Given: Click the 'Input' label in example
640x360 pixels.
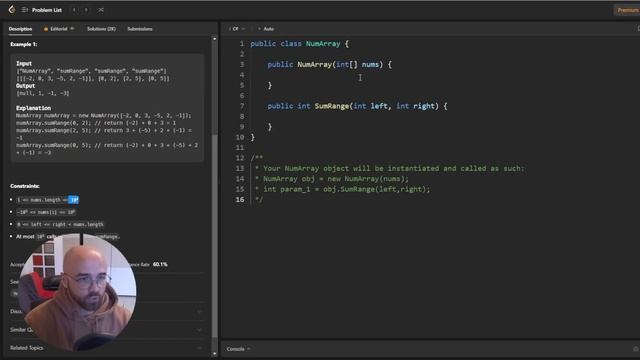Looking at the screenshot, I should point(24,64).
